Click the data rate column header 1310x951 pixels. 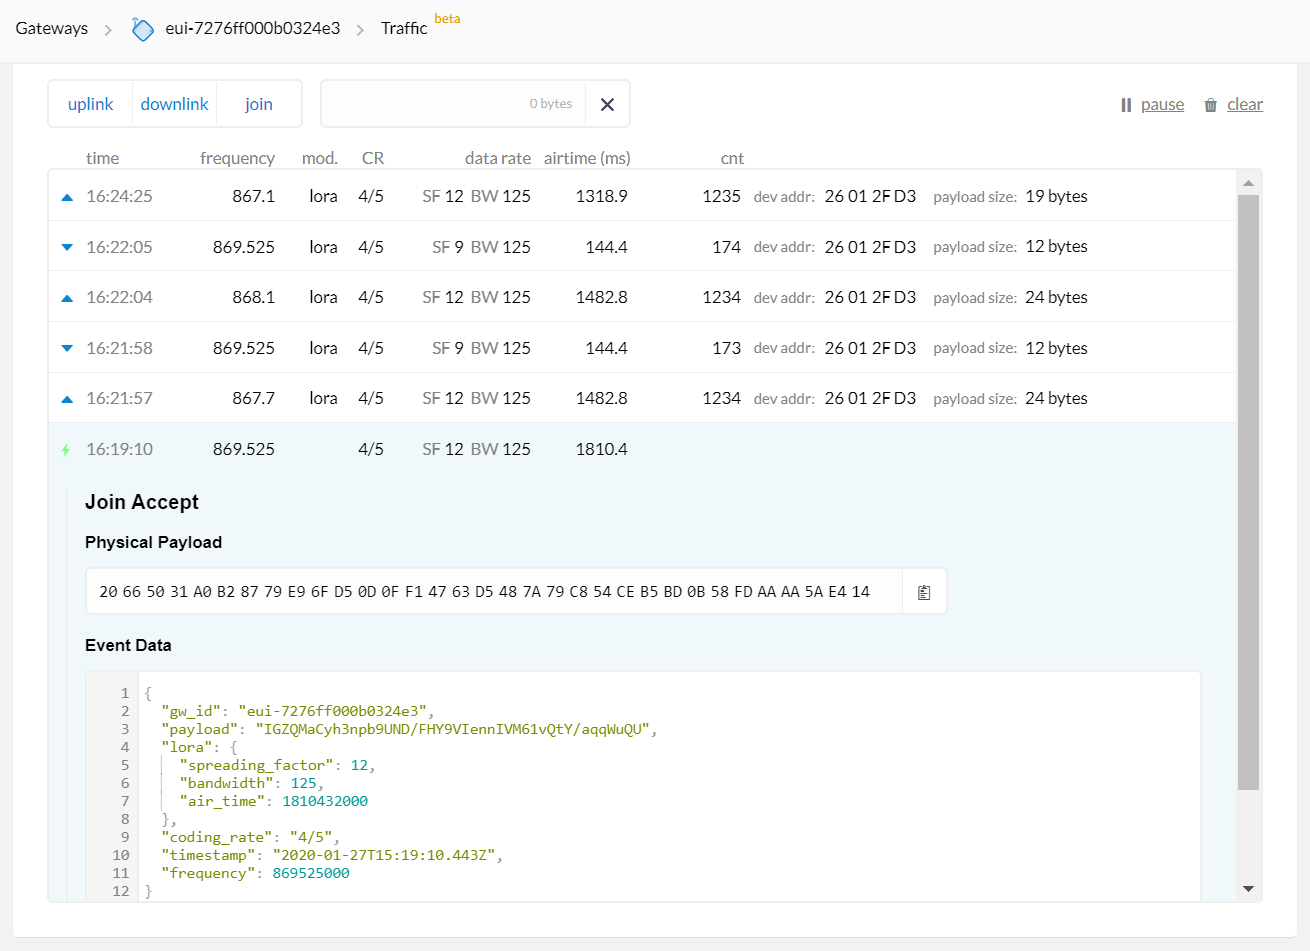pyautogui.click(x=498, y=158)
